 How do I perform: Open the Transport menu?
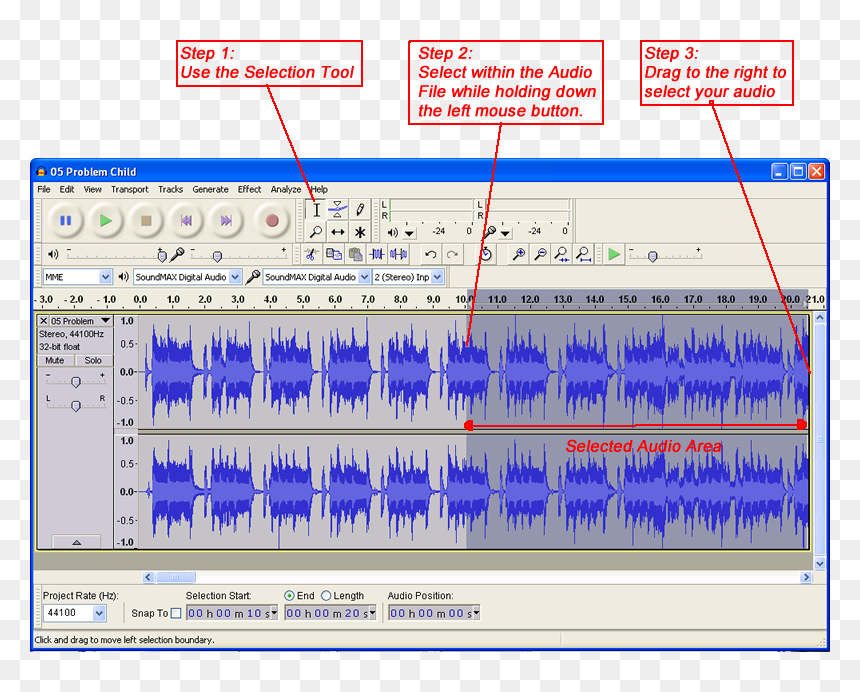pos(129,189)
